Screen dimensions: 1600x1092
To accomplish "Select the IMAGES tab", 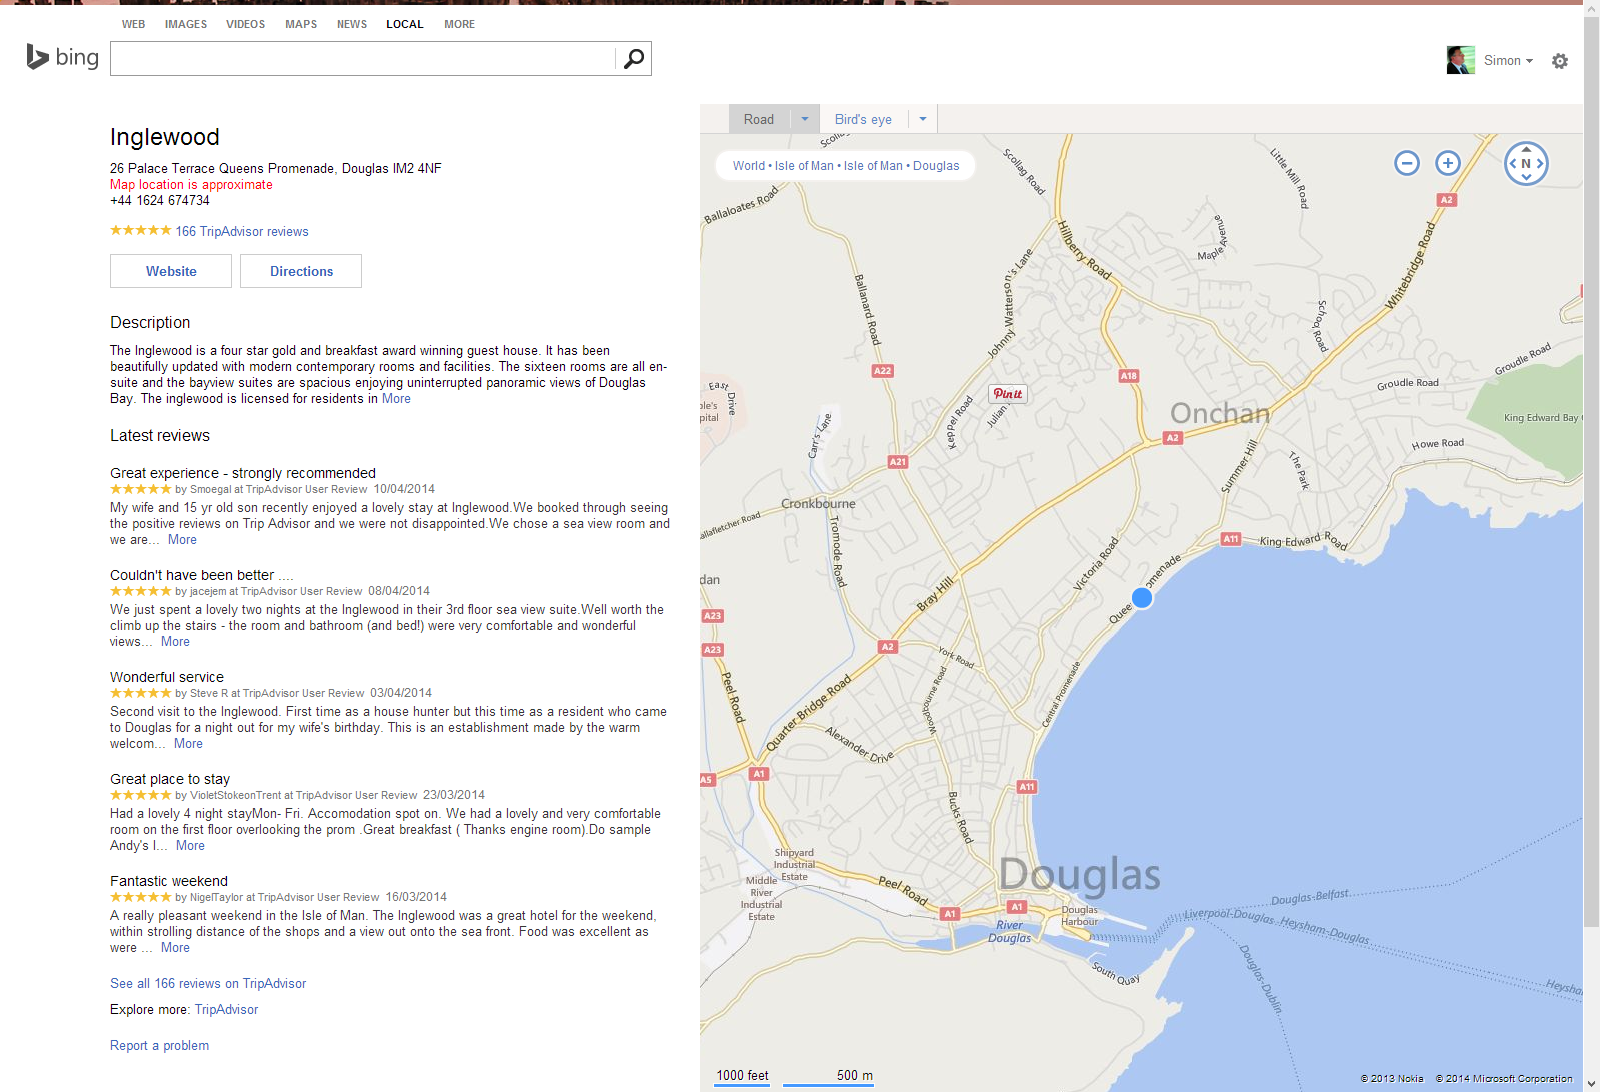I will point(186,24).
